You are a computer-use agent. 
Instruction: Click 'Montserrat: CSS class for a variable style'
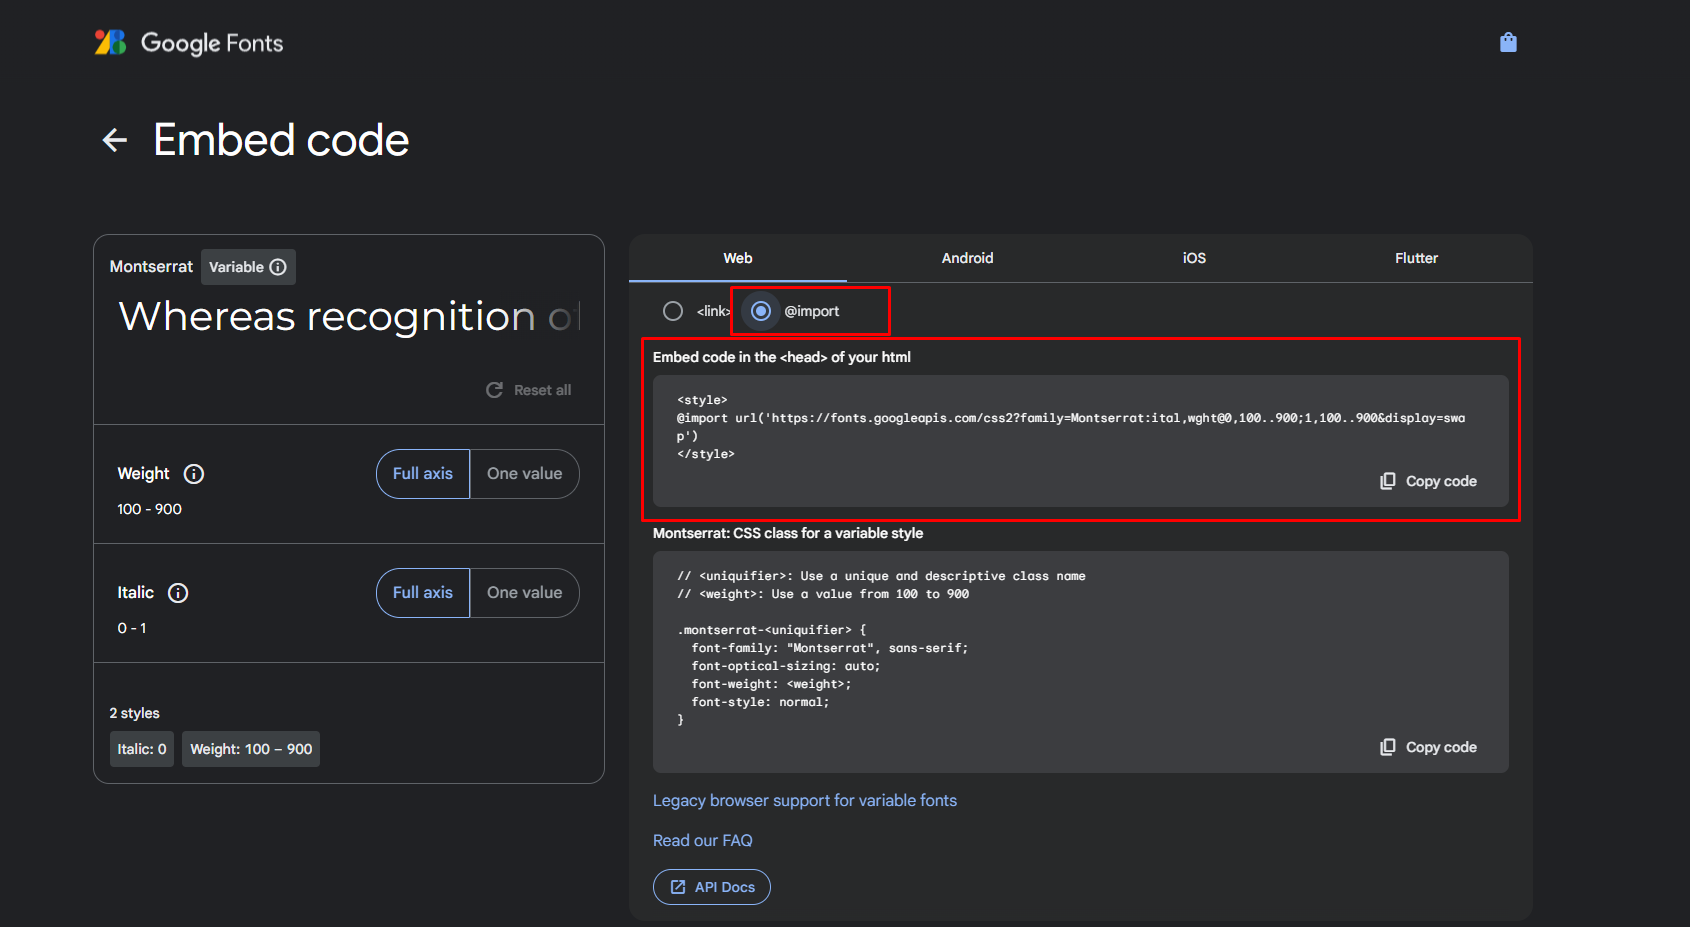[x=788, y=533]
